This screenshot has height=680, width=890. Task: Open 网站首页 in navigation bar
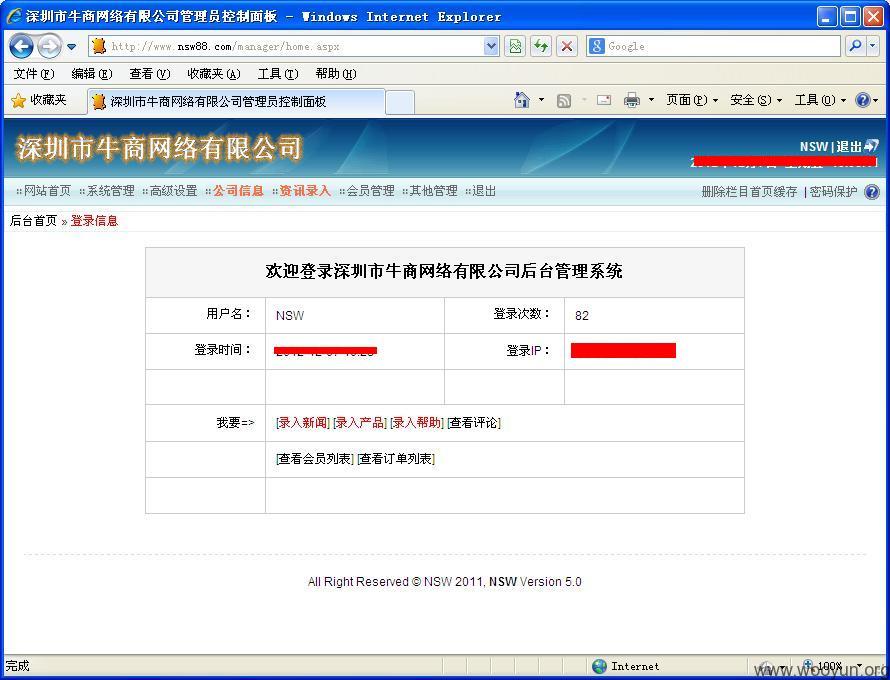(x=47, y=191)
